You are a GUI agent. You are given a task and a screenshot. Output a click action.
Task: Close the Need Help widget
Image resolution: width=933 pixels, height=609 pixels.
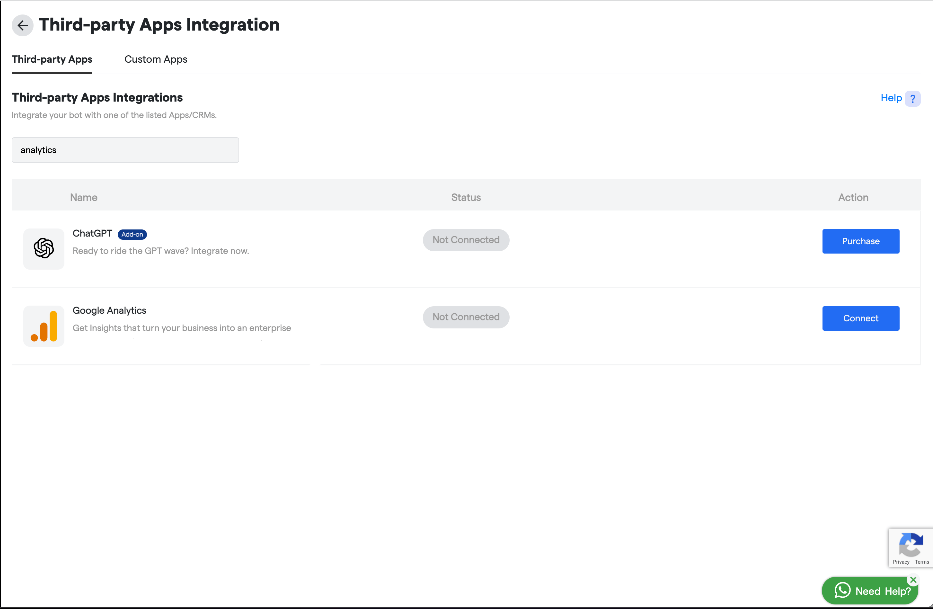[x=912, y=580]
